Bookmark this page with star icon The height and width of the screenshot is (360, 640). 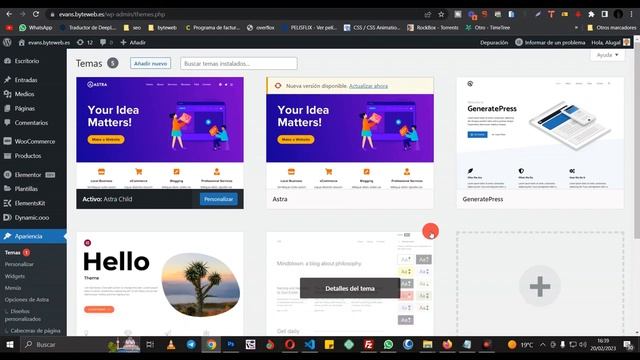point(441,14)
